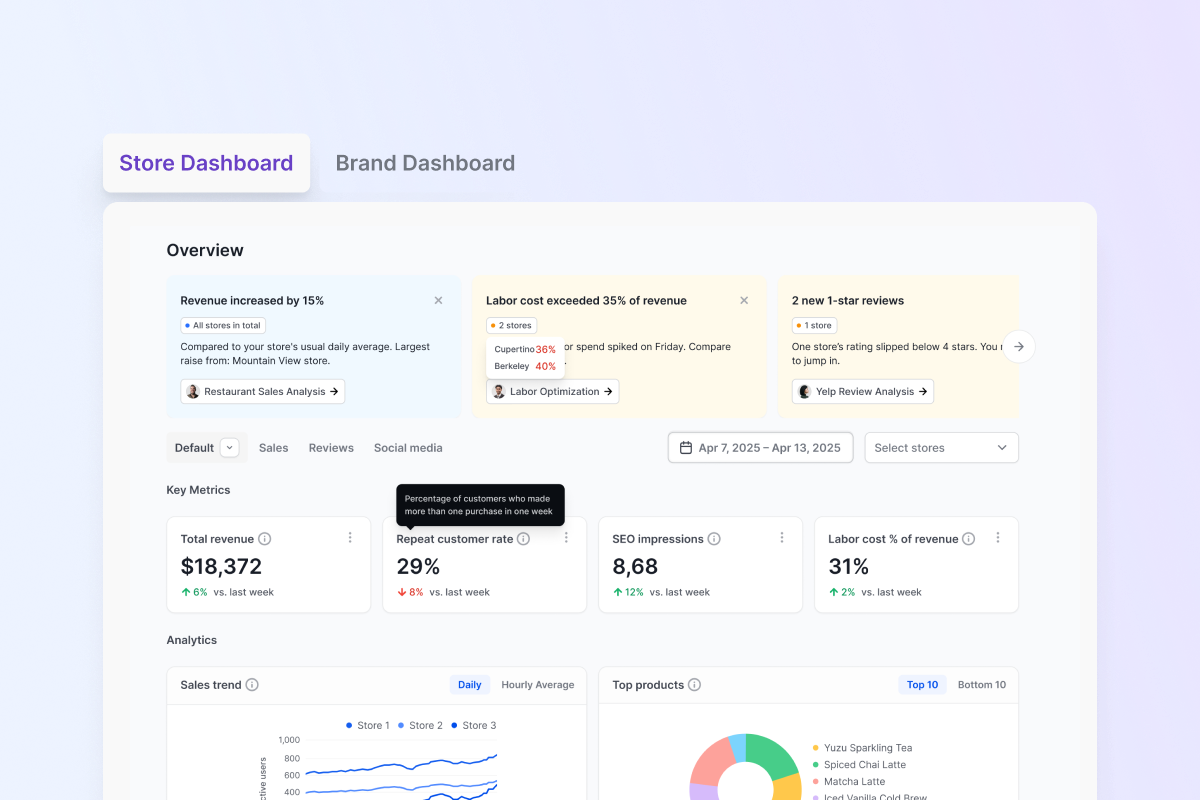
Task: Show info for Repeat customer rate
Action: (x=523, y=539)
